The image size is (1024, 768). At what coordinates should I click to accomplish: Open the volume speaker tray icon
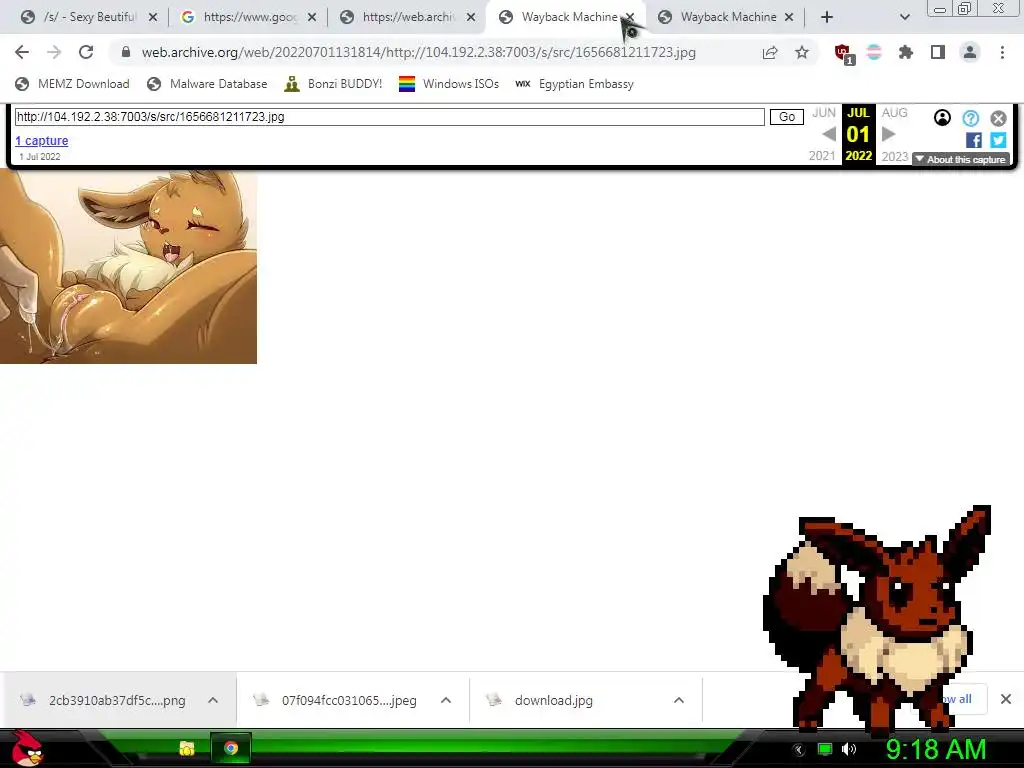(849, 749)
